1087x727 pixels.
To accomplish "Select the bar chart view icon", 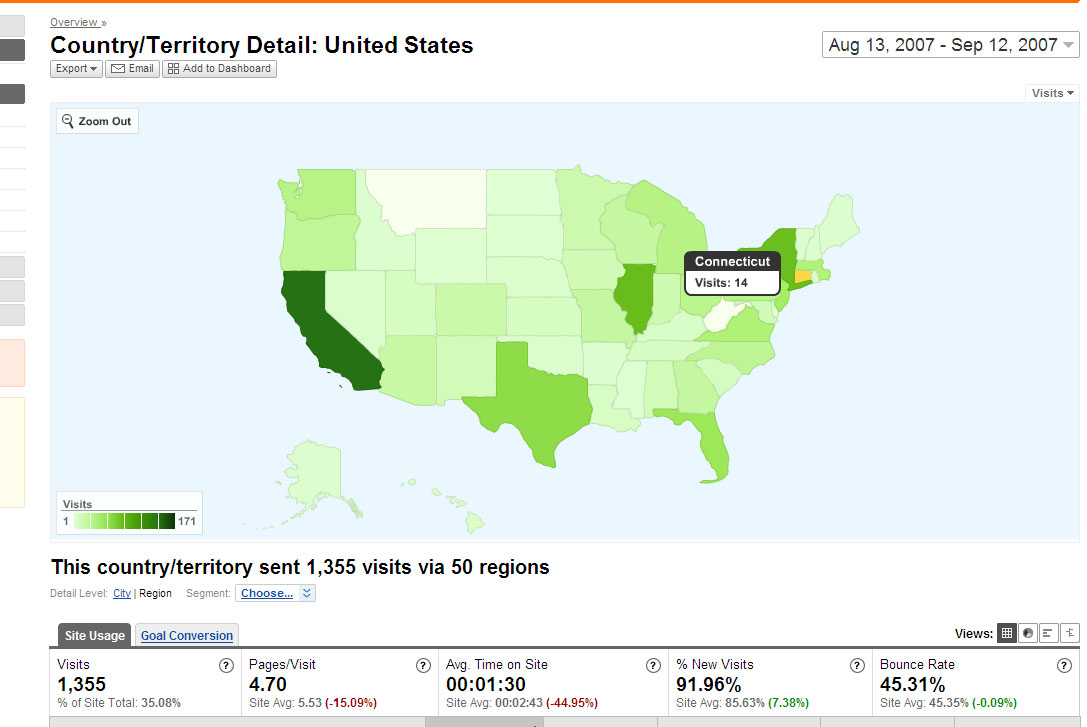I will click(1049, 633).
